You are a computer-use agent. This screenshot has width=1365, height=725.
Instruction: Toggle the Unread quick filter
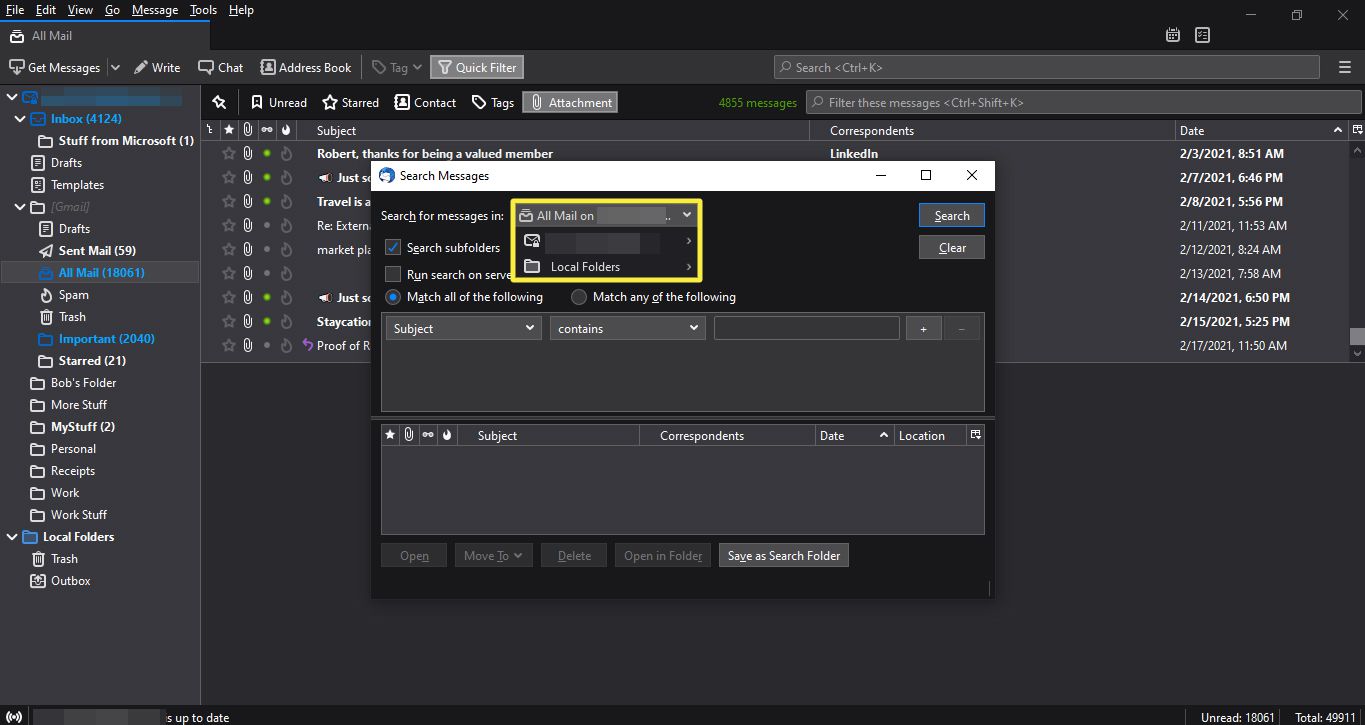pos(278,102)
